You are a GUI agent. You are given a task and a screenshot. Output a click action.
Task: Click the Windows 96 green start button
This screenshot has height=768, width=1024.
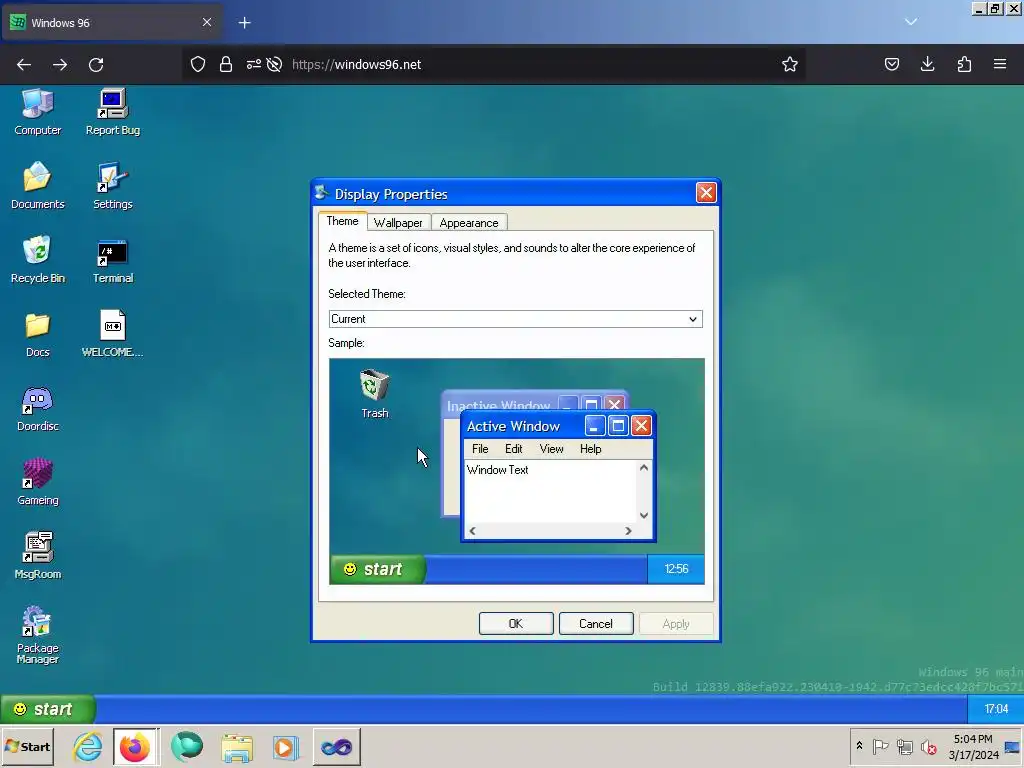(47, 709)
